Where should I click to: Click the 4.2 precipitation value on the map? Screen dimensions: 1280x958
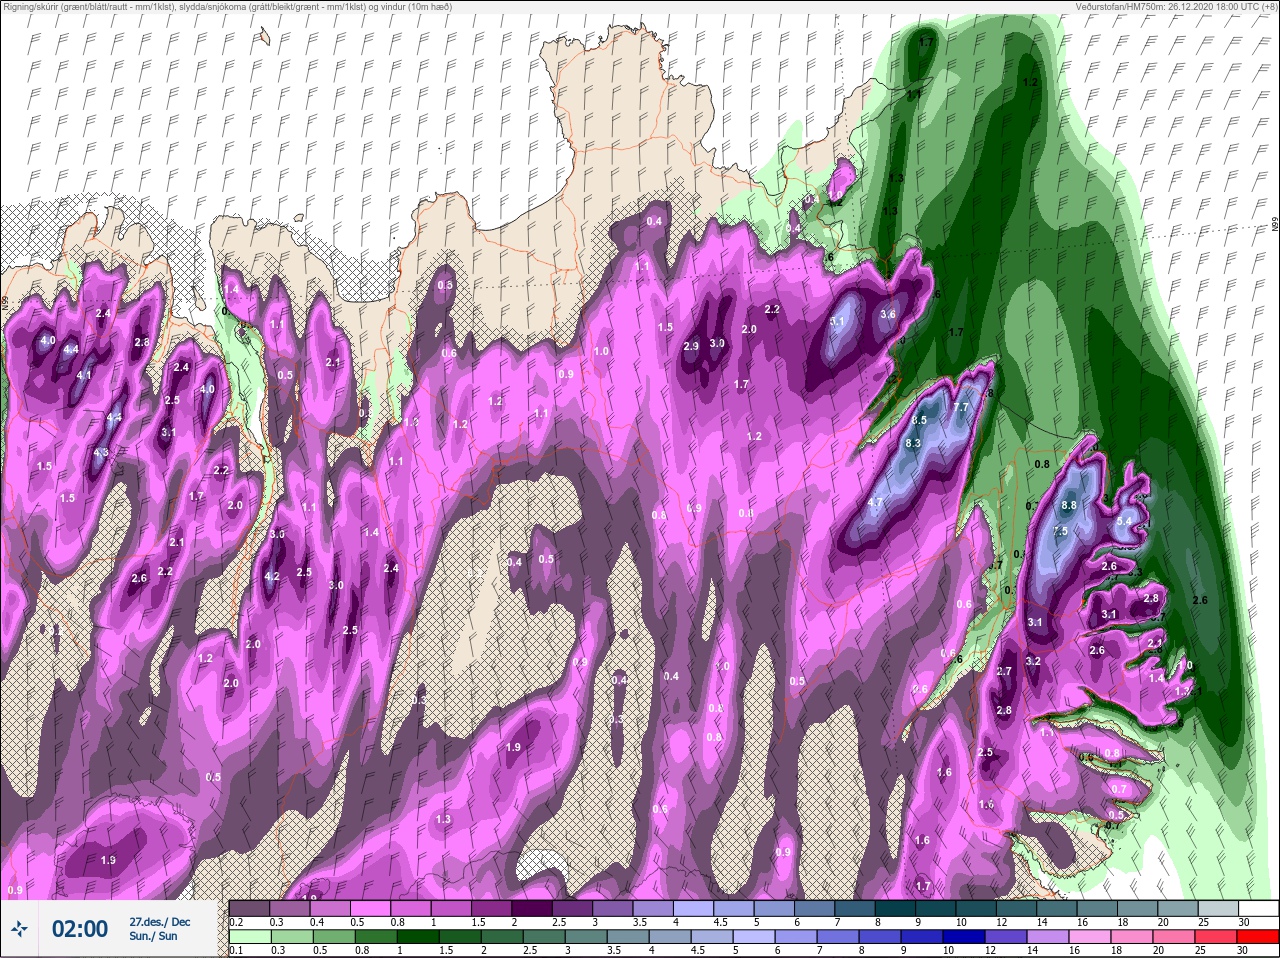click(x=271, y=577)
